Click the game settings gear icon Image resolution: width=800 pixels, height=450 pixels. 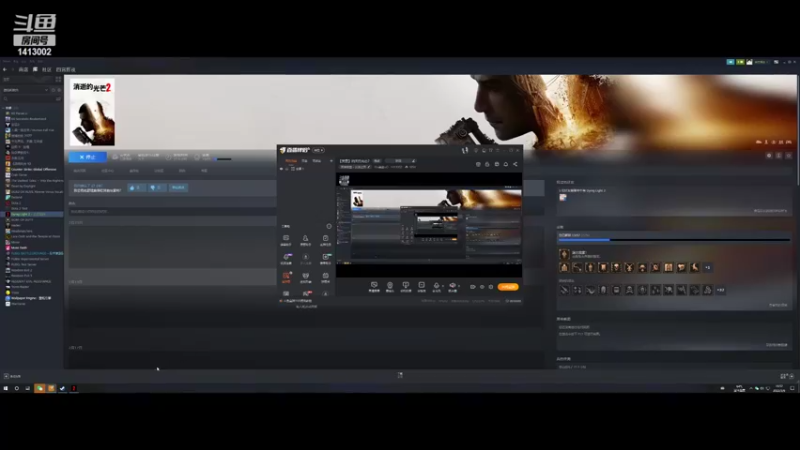point(769,156)
